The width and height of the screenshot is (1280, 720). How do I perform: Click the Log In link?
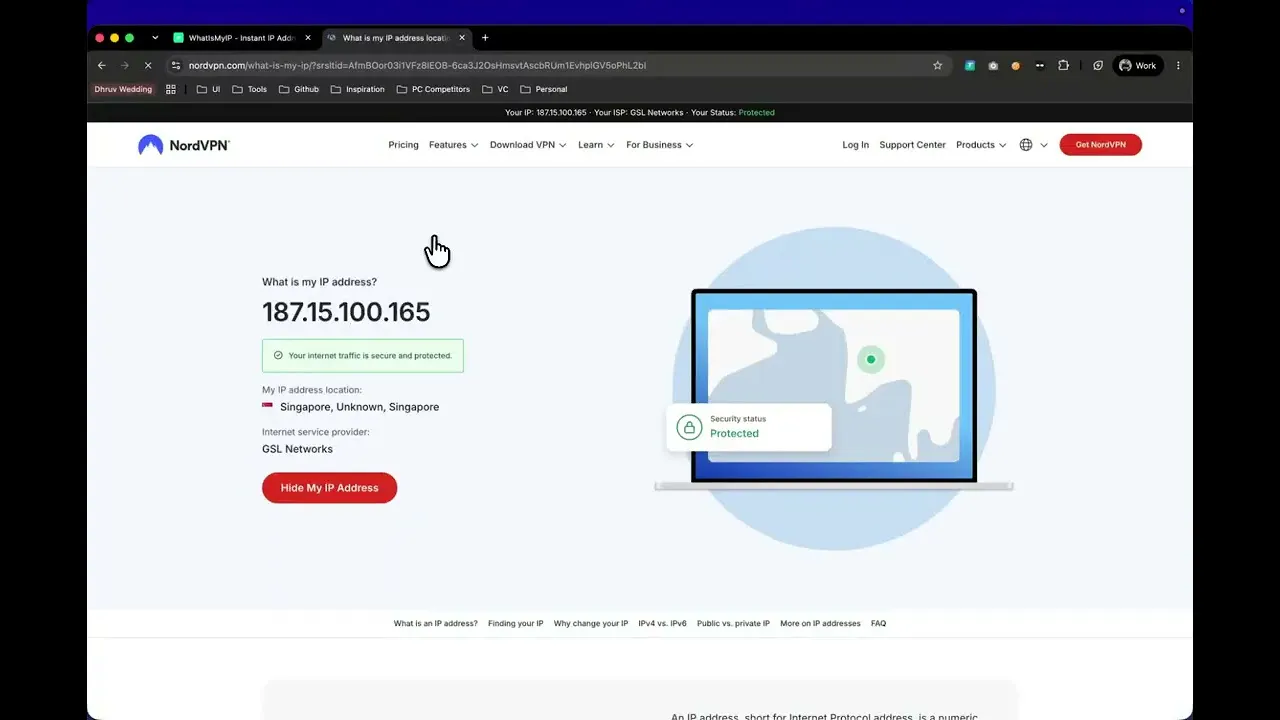click(856, 145)
